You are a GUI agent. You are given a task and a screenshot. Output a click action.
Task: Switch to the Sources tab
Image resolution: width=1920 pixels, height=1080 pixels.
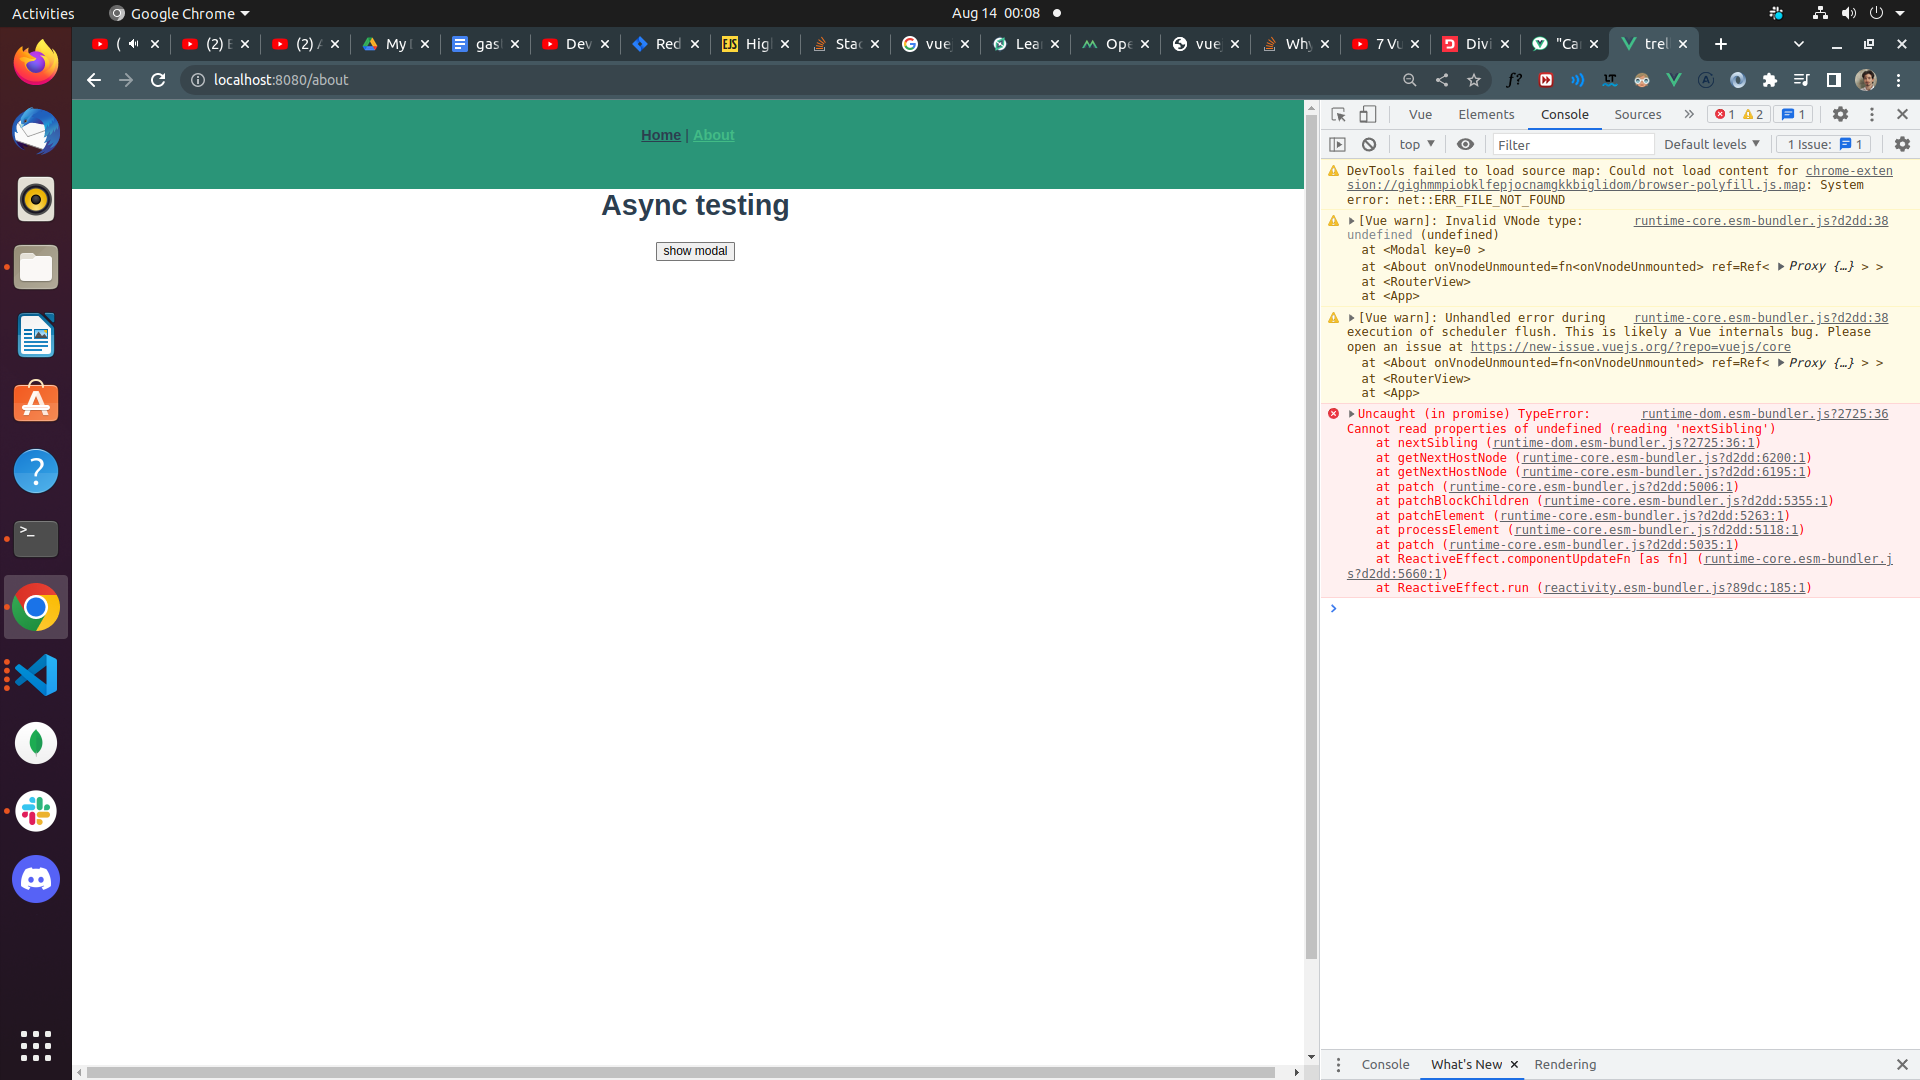1637,114
